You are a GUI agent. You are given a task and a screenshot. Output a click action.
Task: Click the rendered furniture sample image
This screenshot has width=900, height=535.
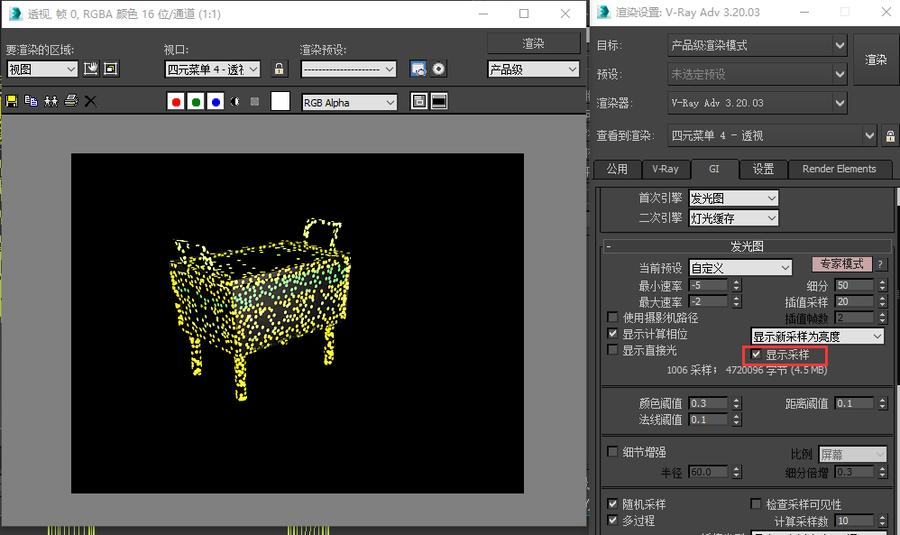click(297, 323)
